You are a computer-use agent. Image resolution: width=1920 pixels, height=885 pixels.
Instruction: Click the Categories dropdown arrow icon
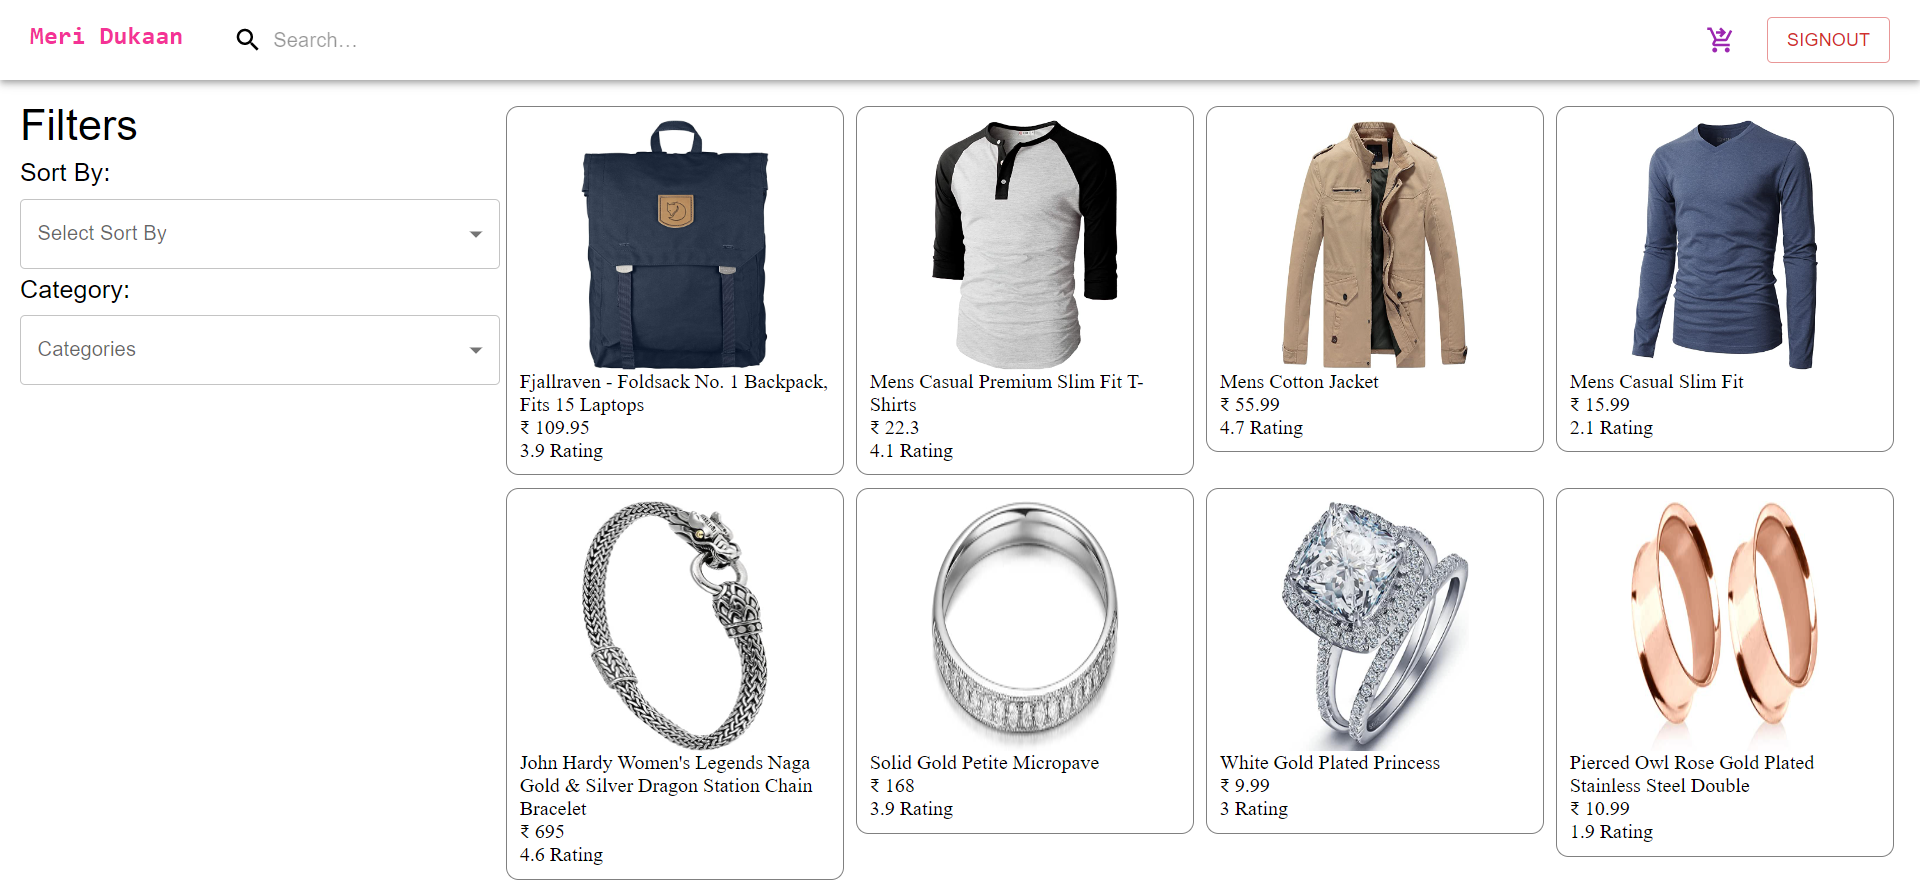[x=476, y=350]
